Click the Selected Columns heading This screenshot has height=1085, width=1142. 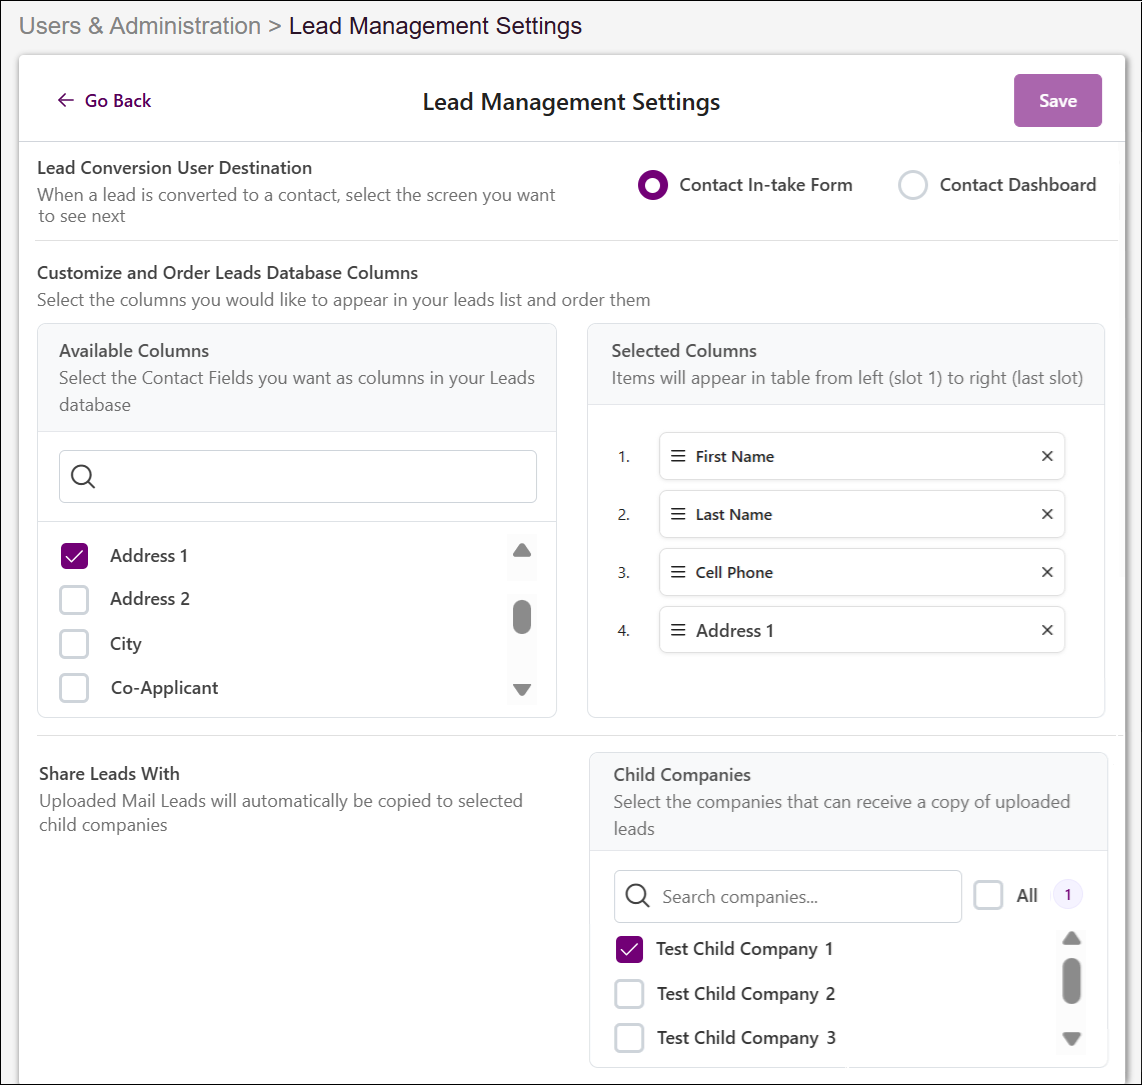(684, 350)
